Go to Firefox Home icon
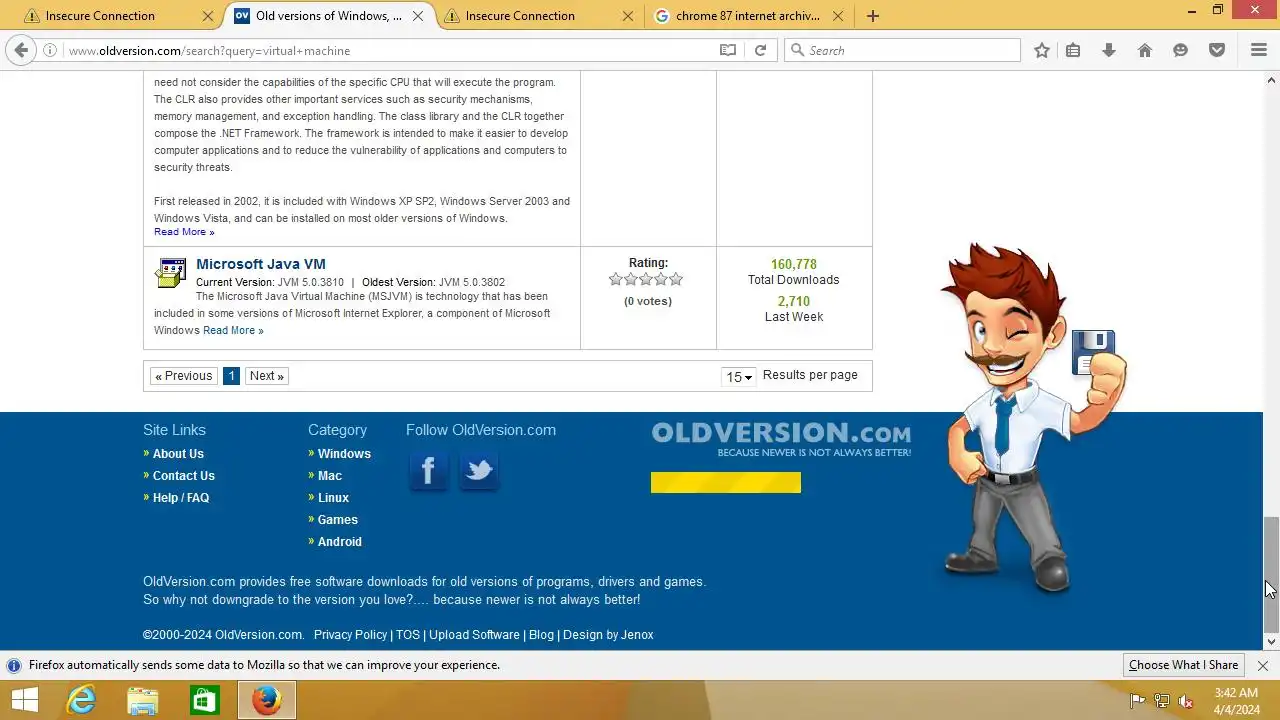This screenshot has height=720, width=1280. pyautogui.click(x=1145, y=50)
